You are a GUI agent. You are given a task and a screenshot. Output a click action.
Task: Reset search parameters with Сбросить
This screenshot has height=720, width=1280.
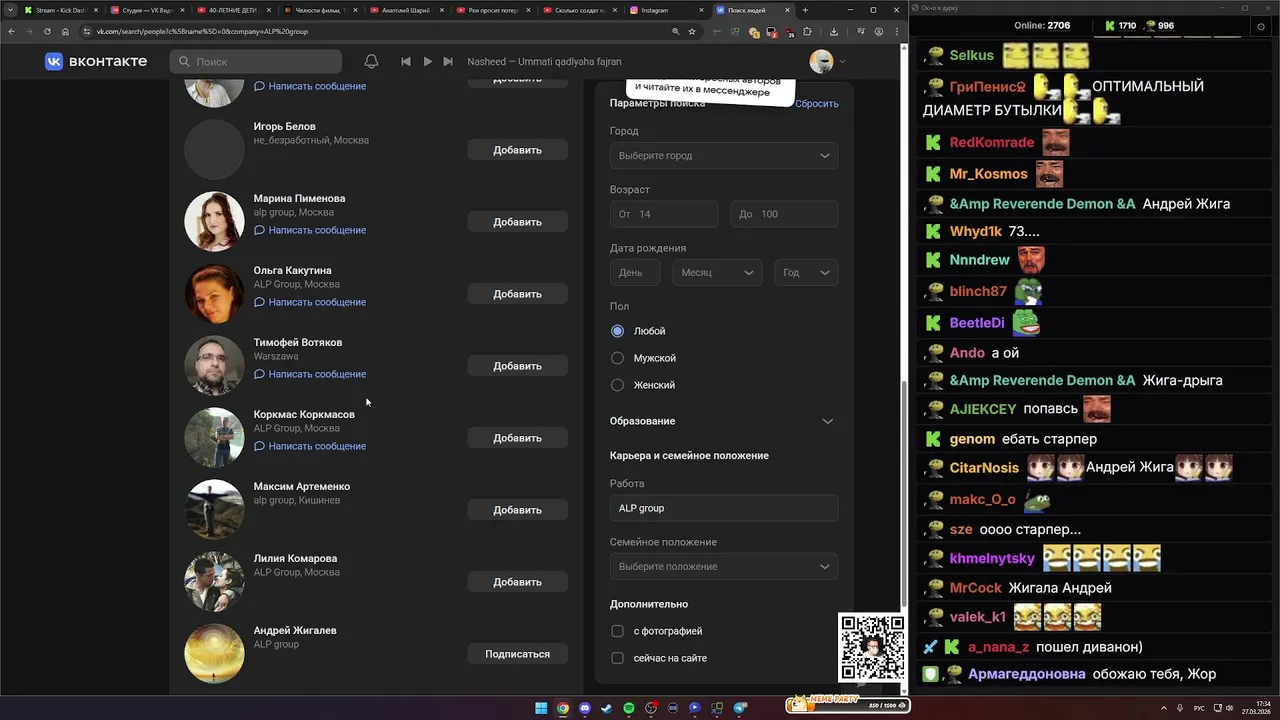tap(817, 104)
